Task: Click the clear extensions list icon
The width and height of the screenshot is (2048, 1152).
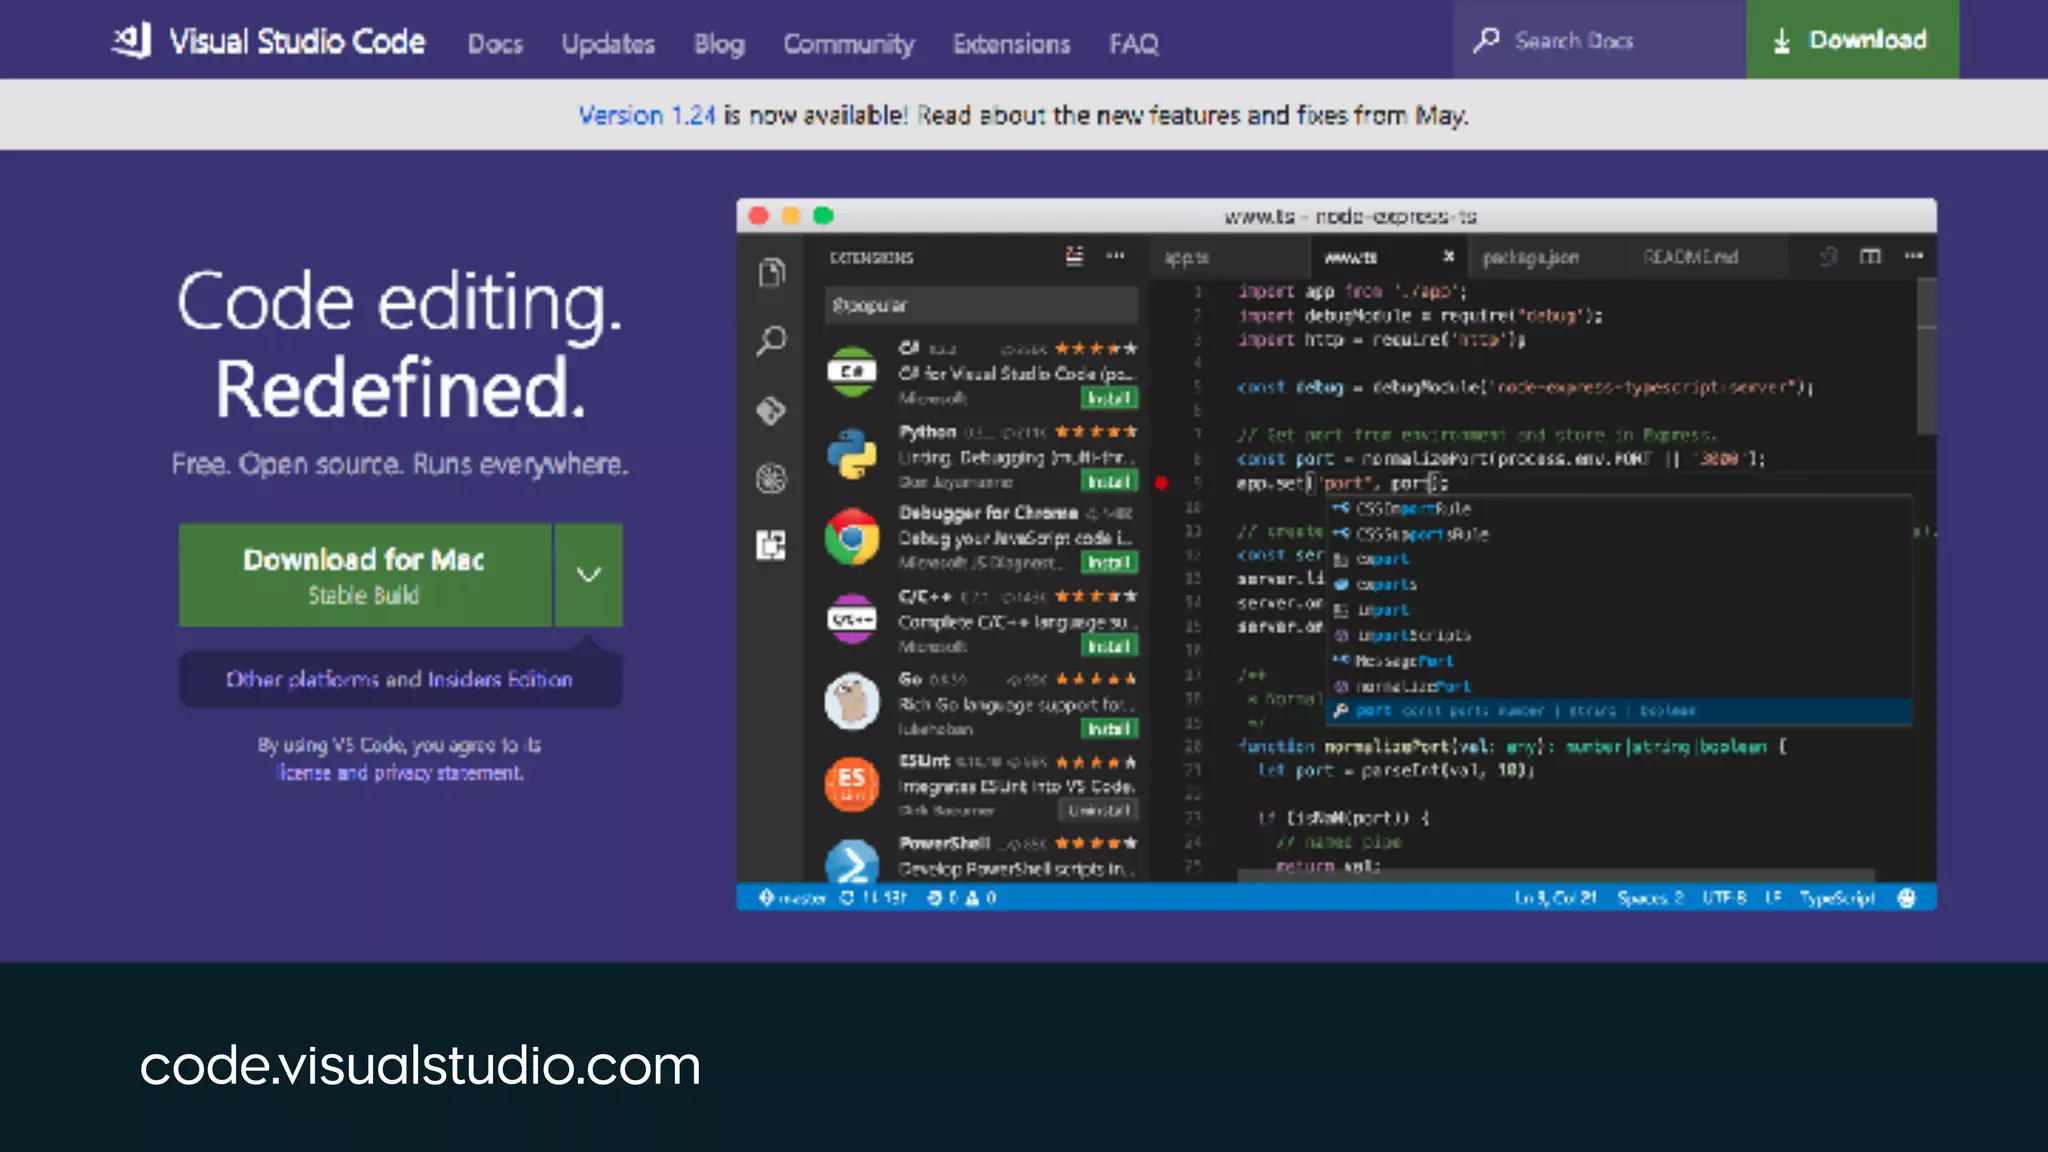Action: pyautogui.click(x=1074, y=256)
